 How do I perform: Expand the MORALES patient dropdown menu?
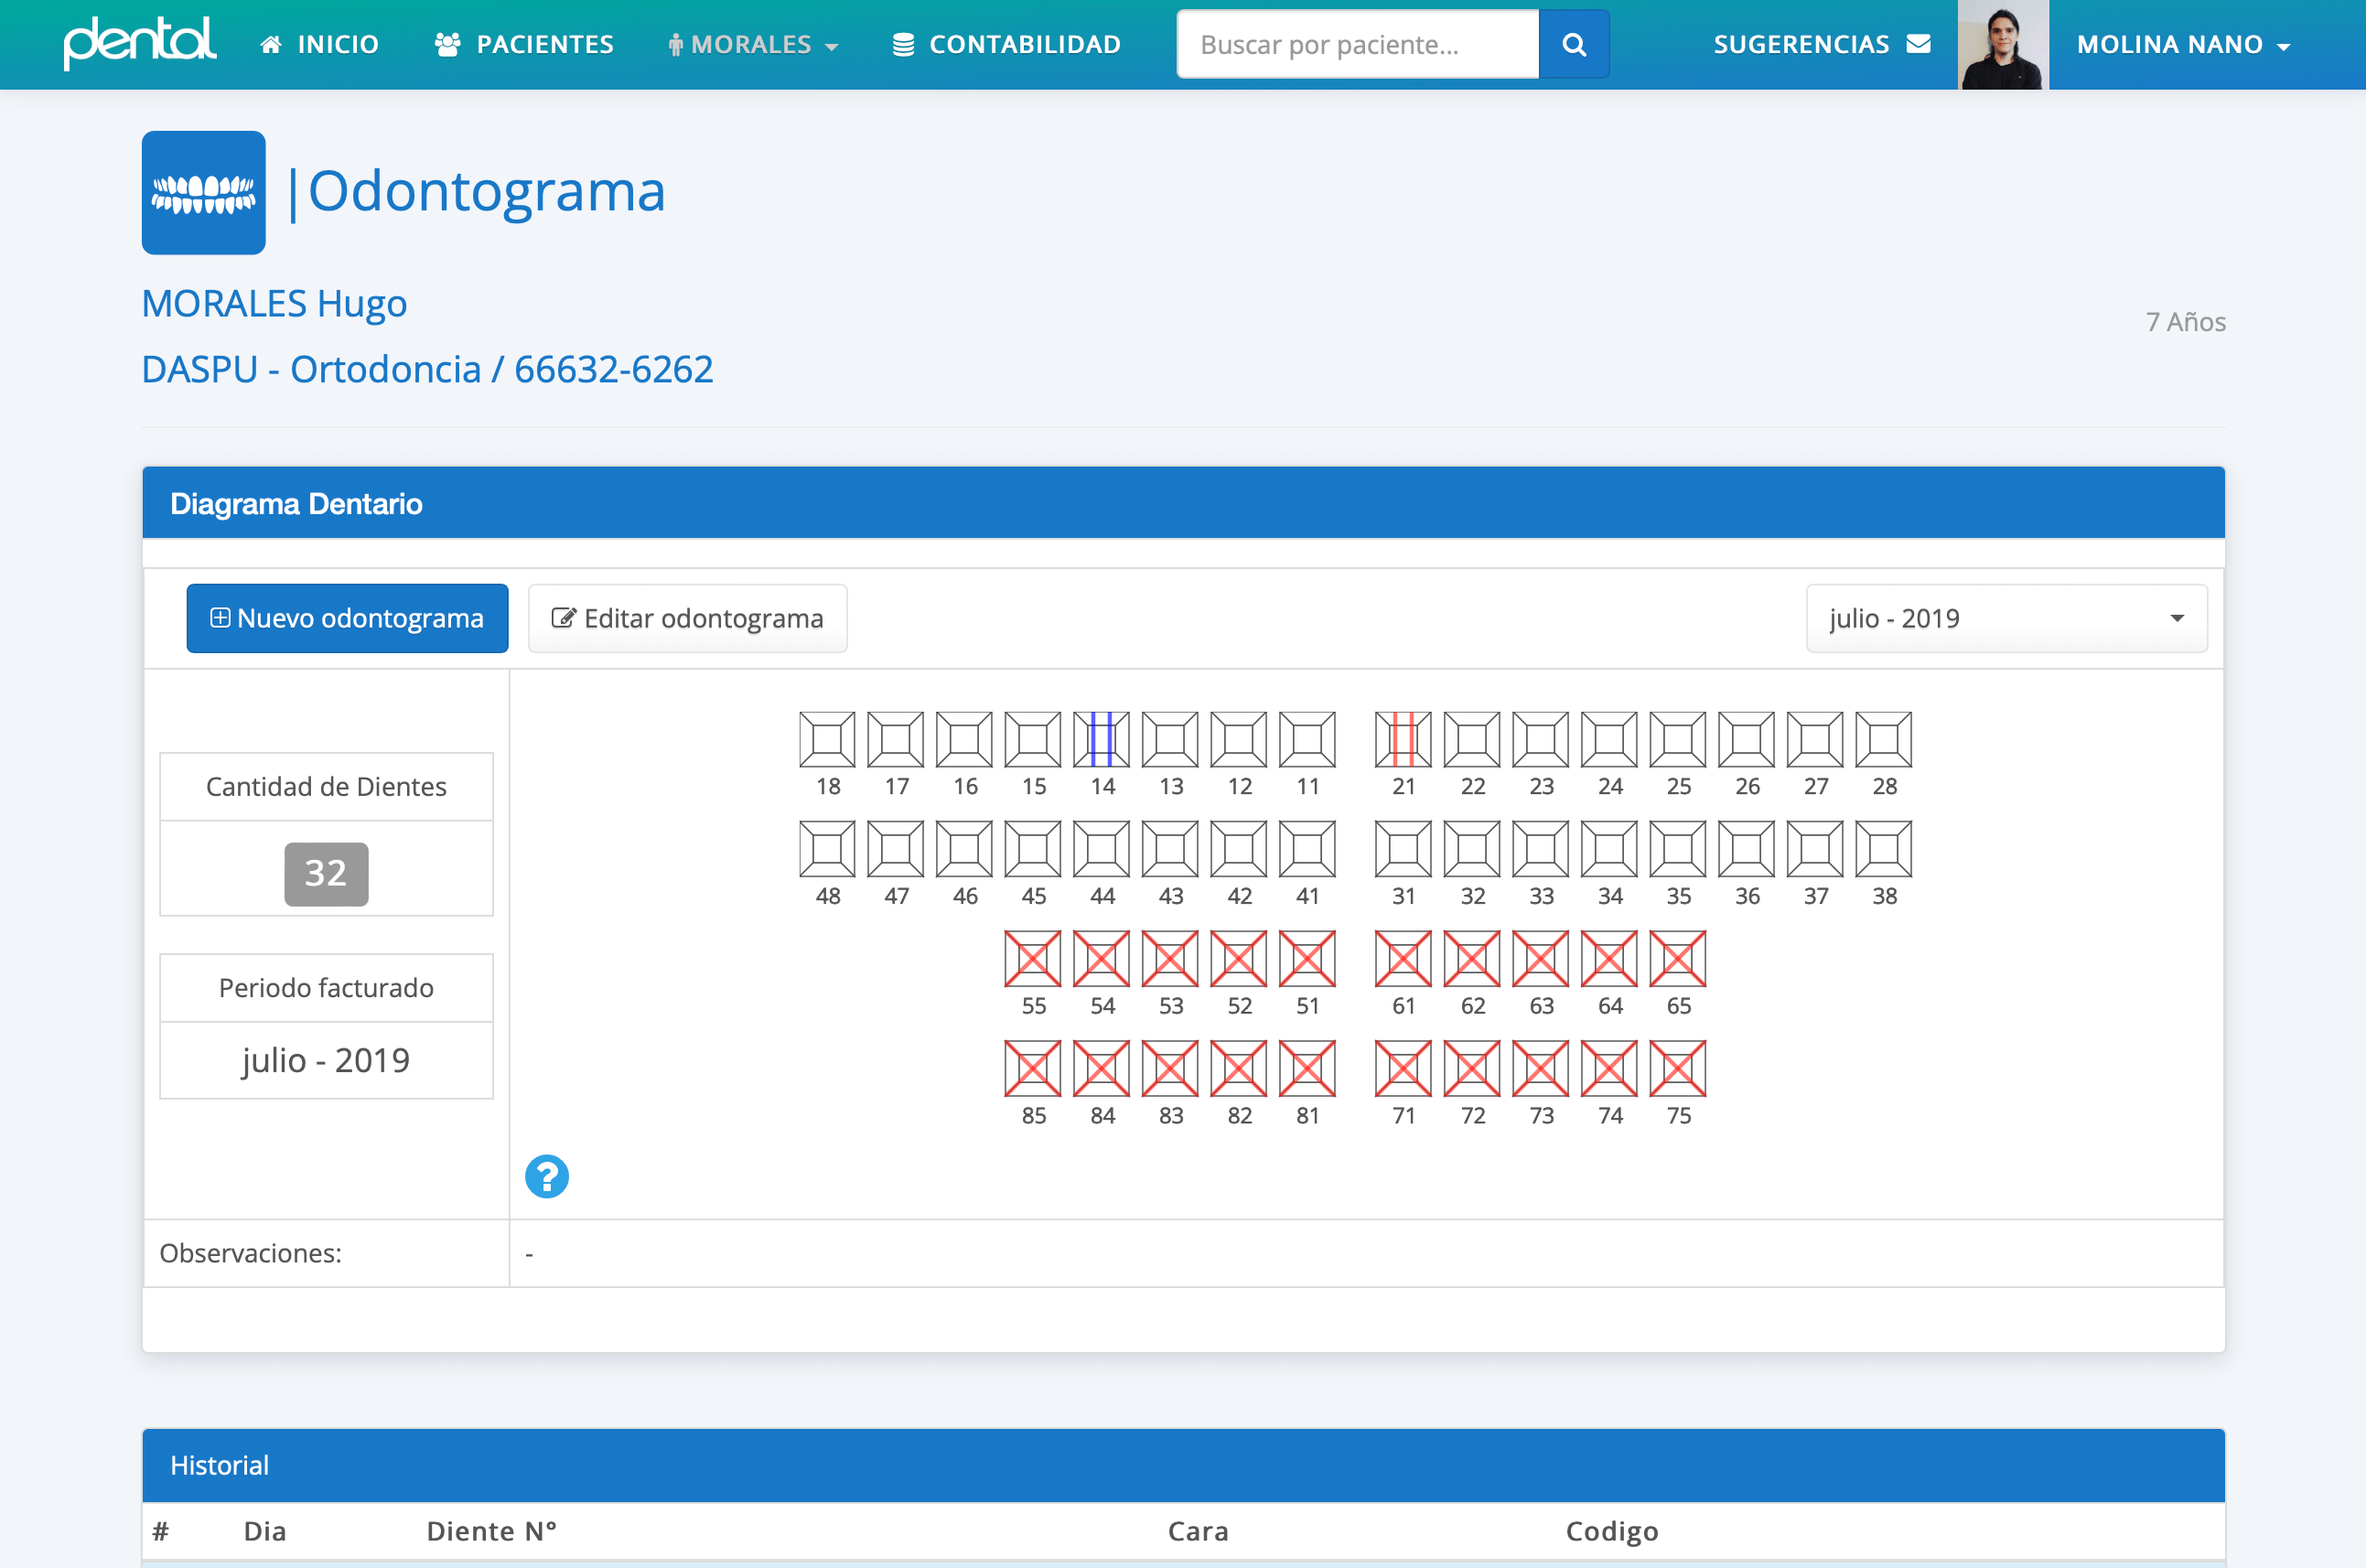point(753,44)
